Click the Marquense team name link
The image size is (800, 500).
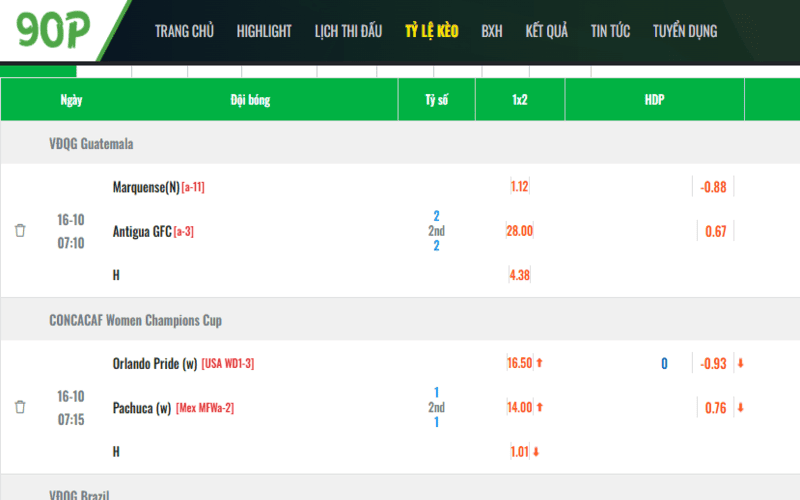(x=146, y=187)
